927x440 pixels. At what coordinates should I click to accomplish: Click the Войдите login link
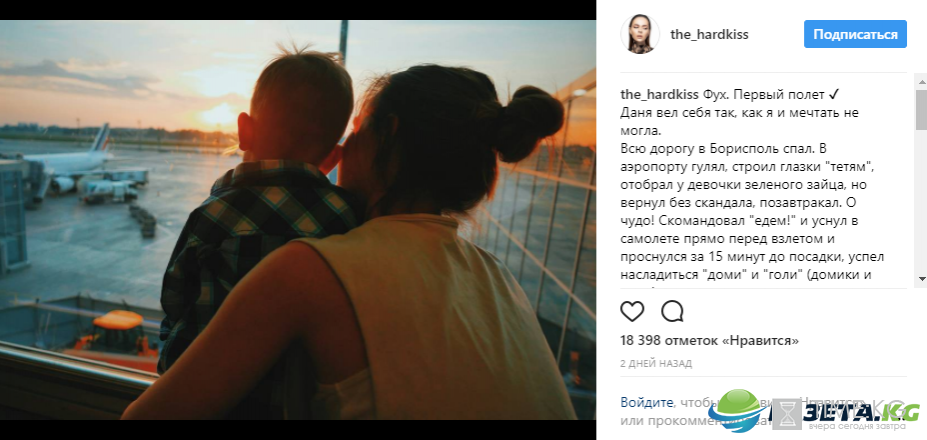click(x=646, y=403)
